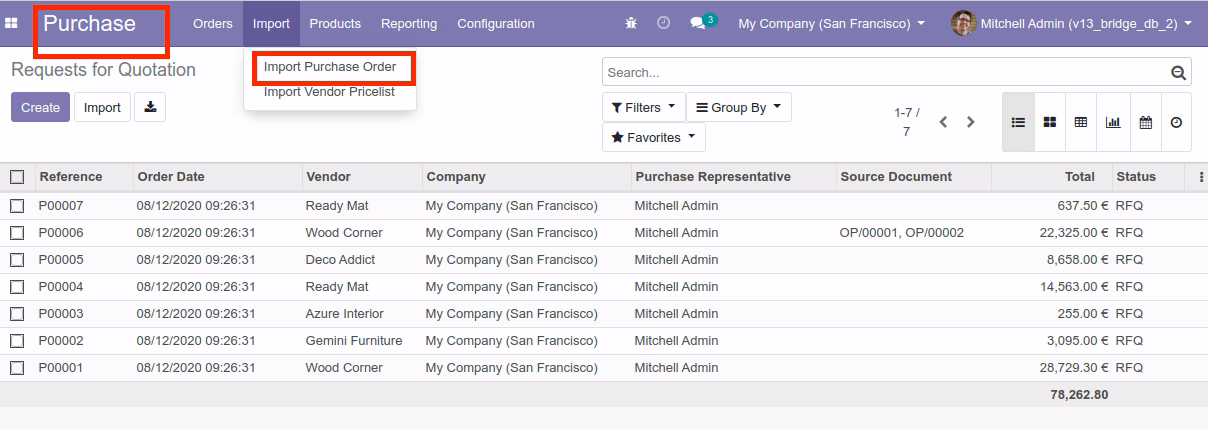
Task: Open the Mitchell Admin user menu
Action: (1071, 23)
